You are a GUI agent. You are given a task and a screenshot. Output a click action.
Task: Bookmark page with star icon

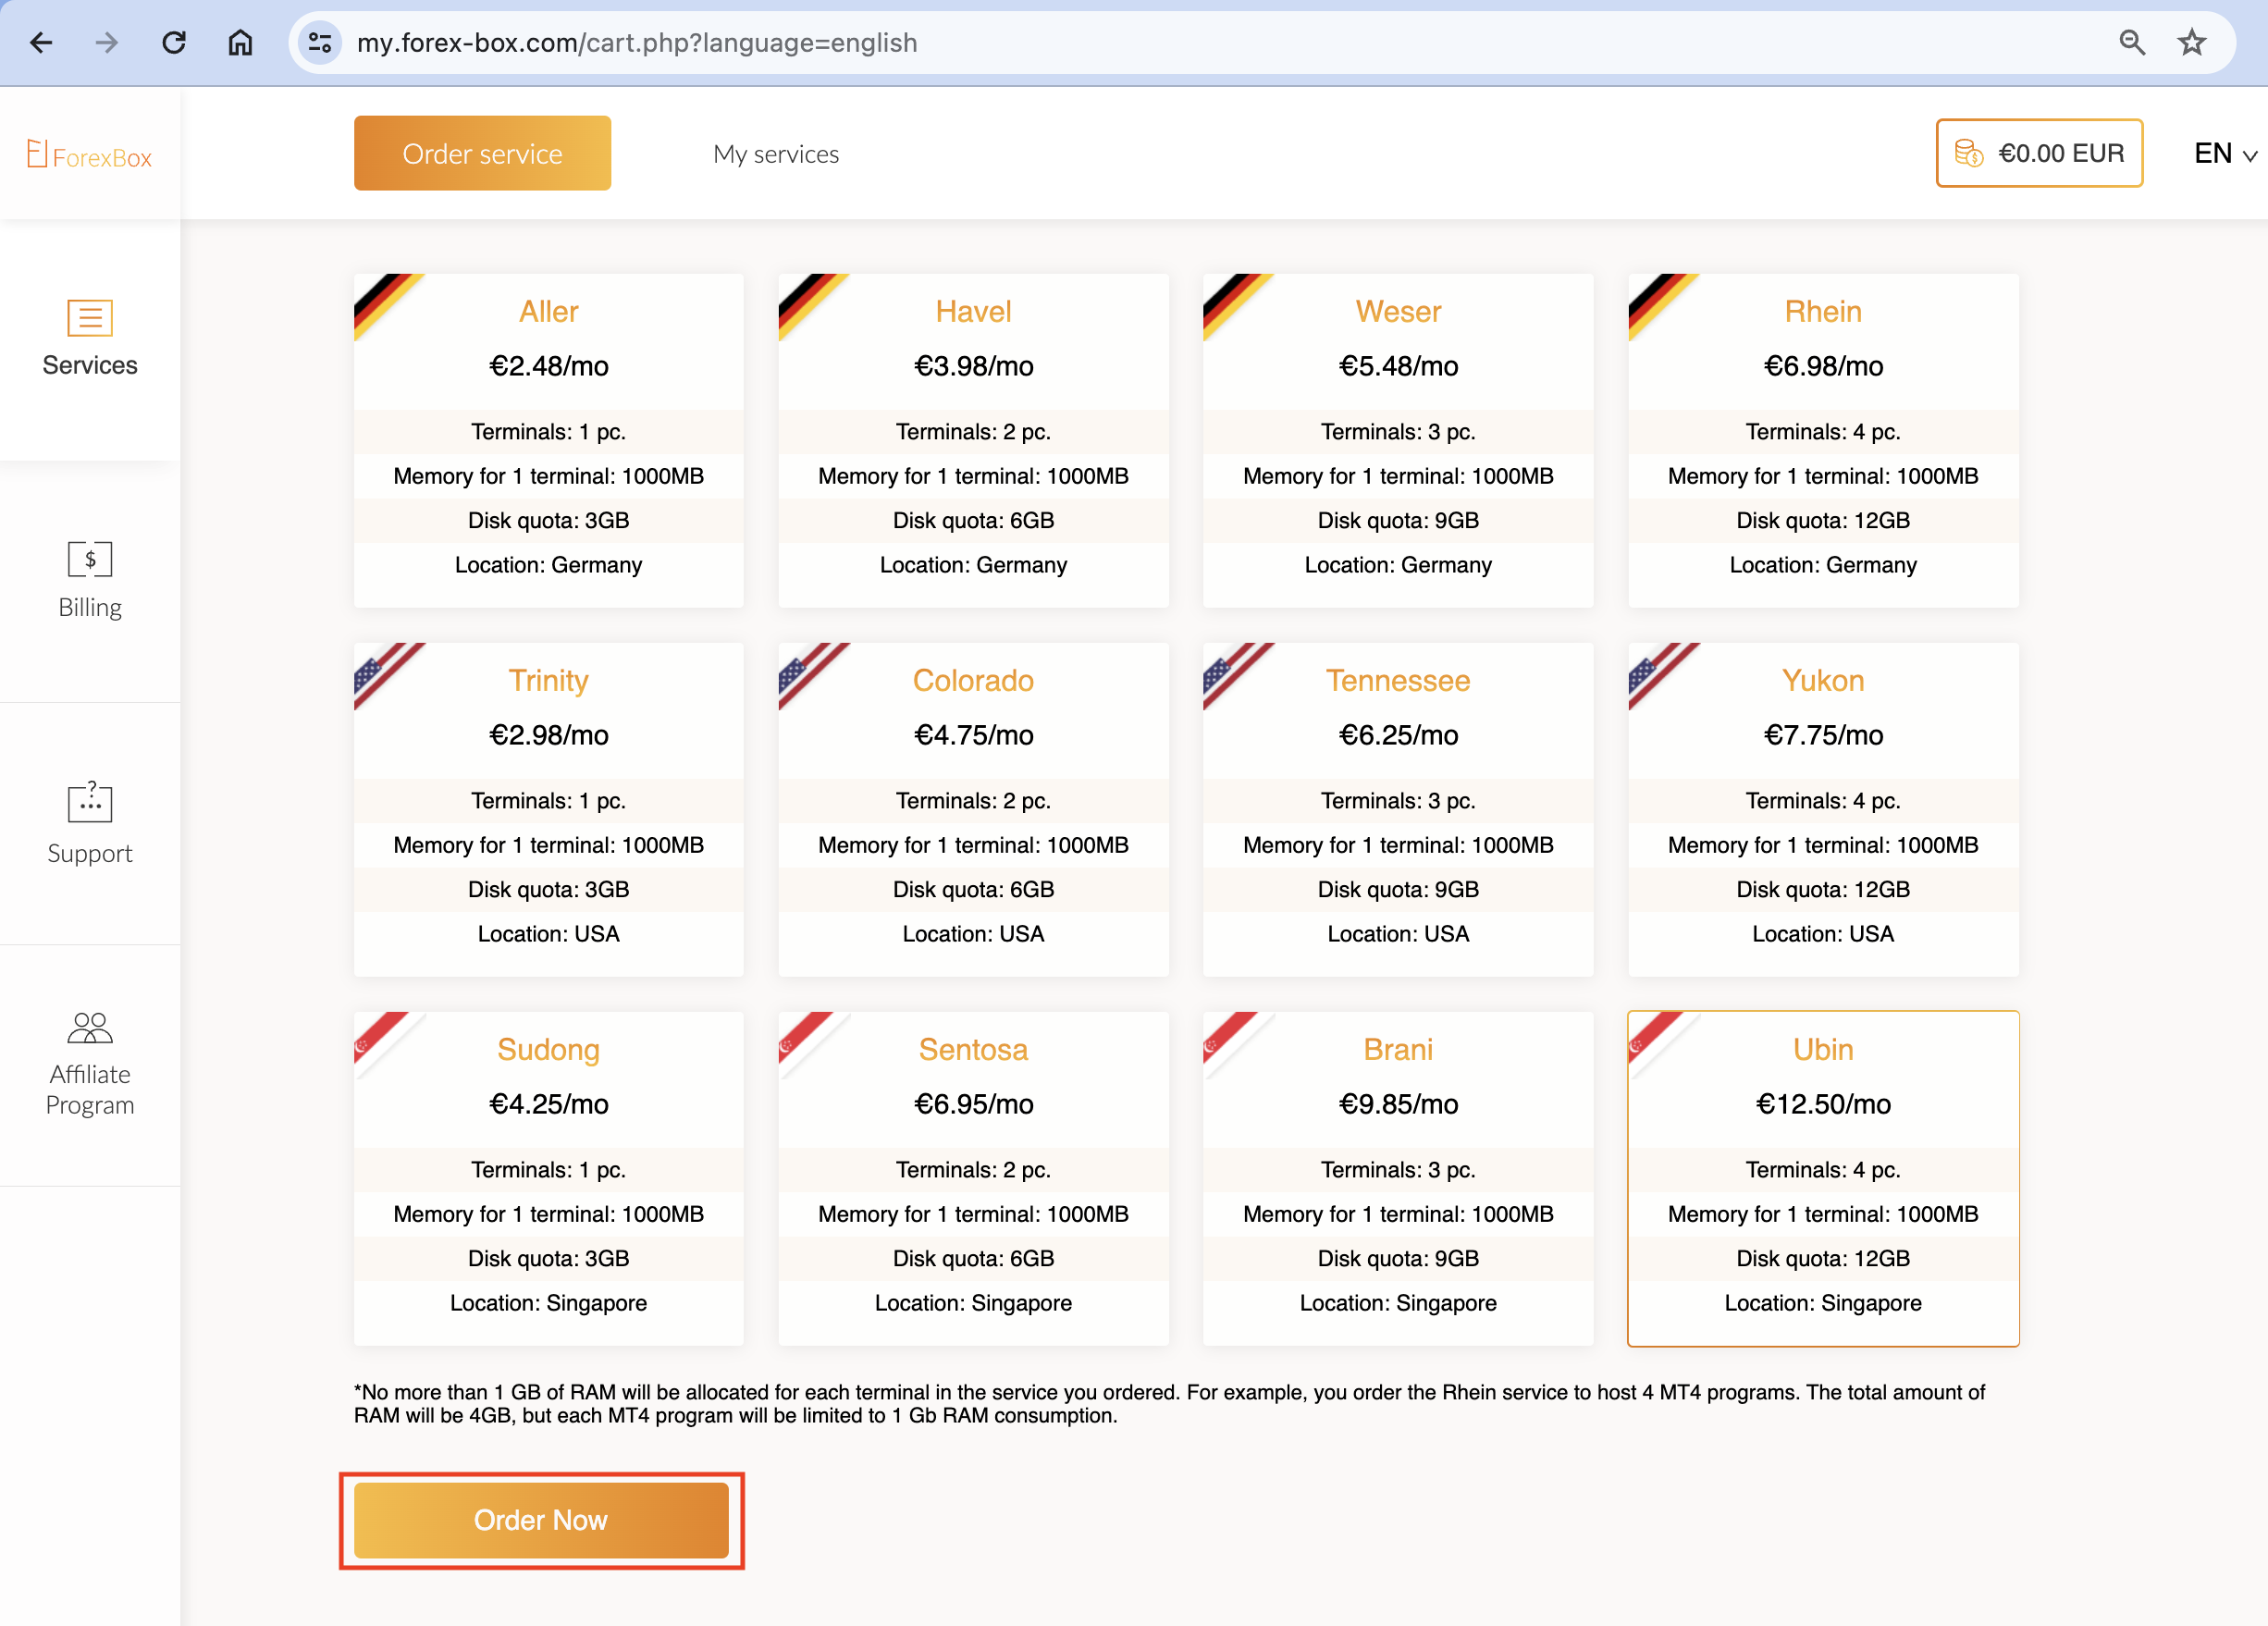(2191, 43)
